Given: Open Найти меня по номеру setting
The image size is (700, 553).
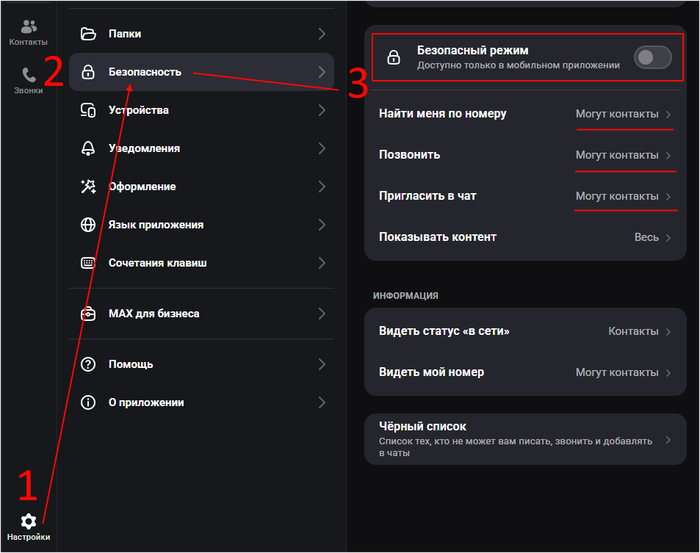Looking at the screenshot, I should pyautogui.click(x=525, y=114).
